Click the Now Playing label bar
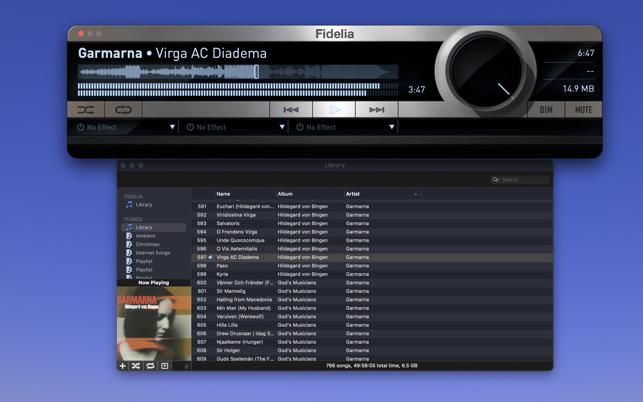Viewport: 643px width, 402px height. pos(154,283)
